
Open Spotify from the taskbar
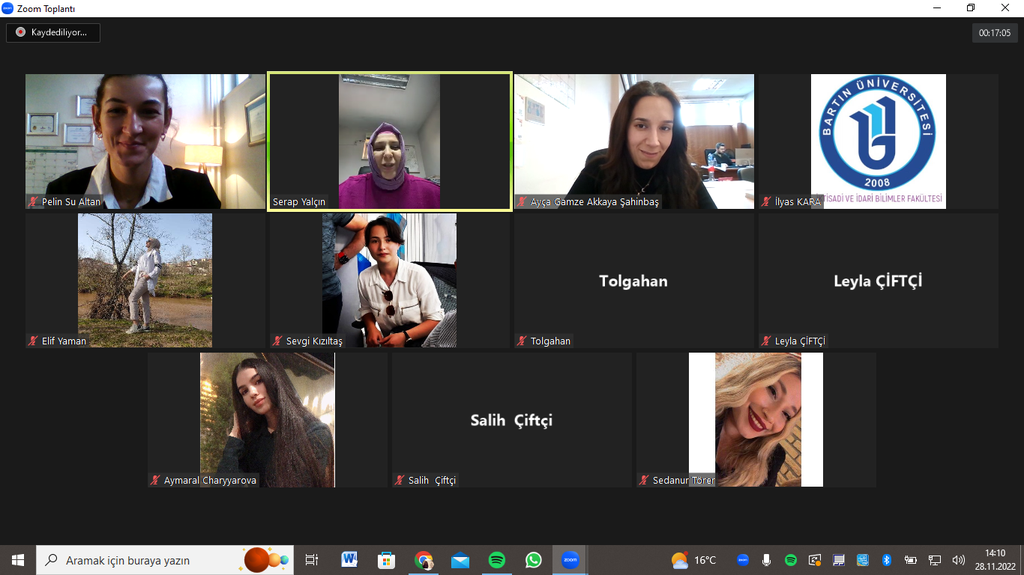497,560
